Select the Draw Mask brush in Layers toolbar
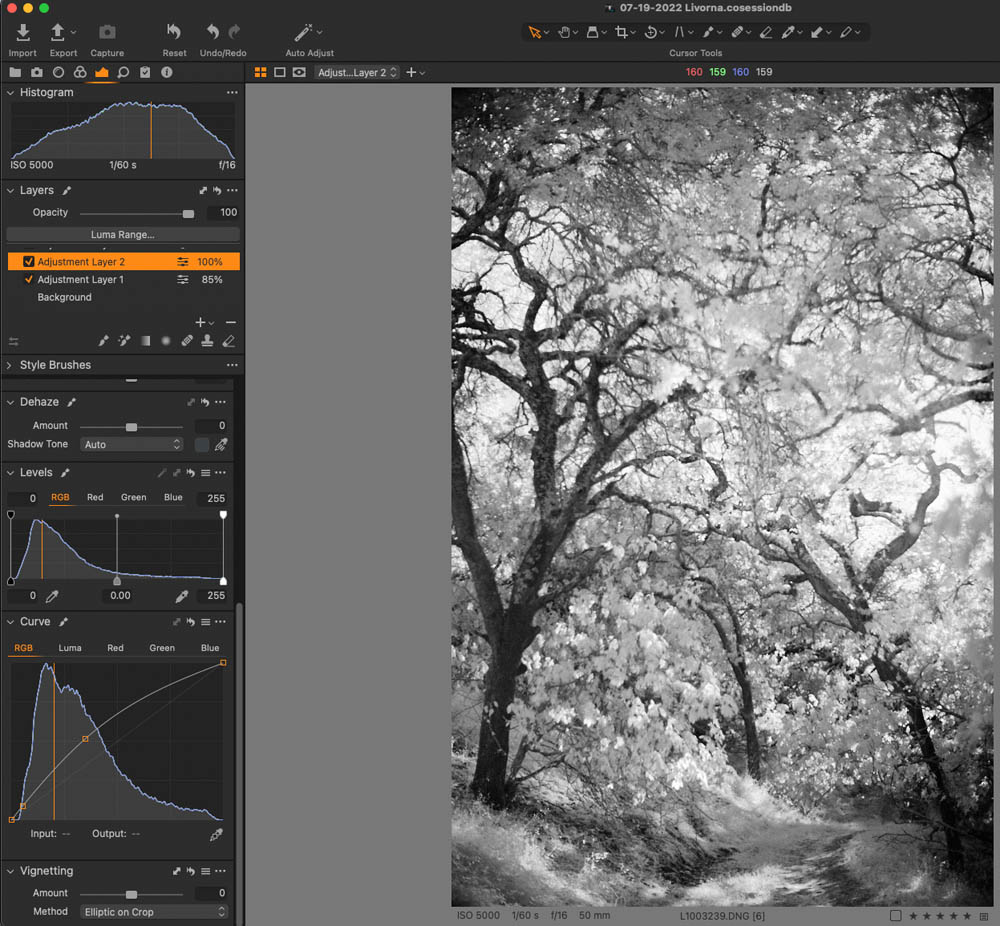1000x926 pixels. click(x=104, y=341)
